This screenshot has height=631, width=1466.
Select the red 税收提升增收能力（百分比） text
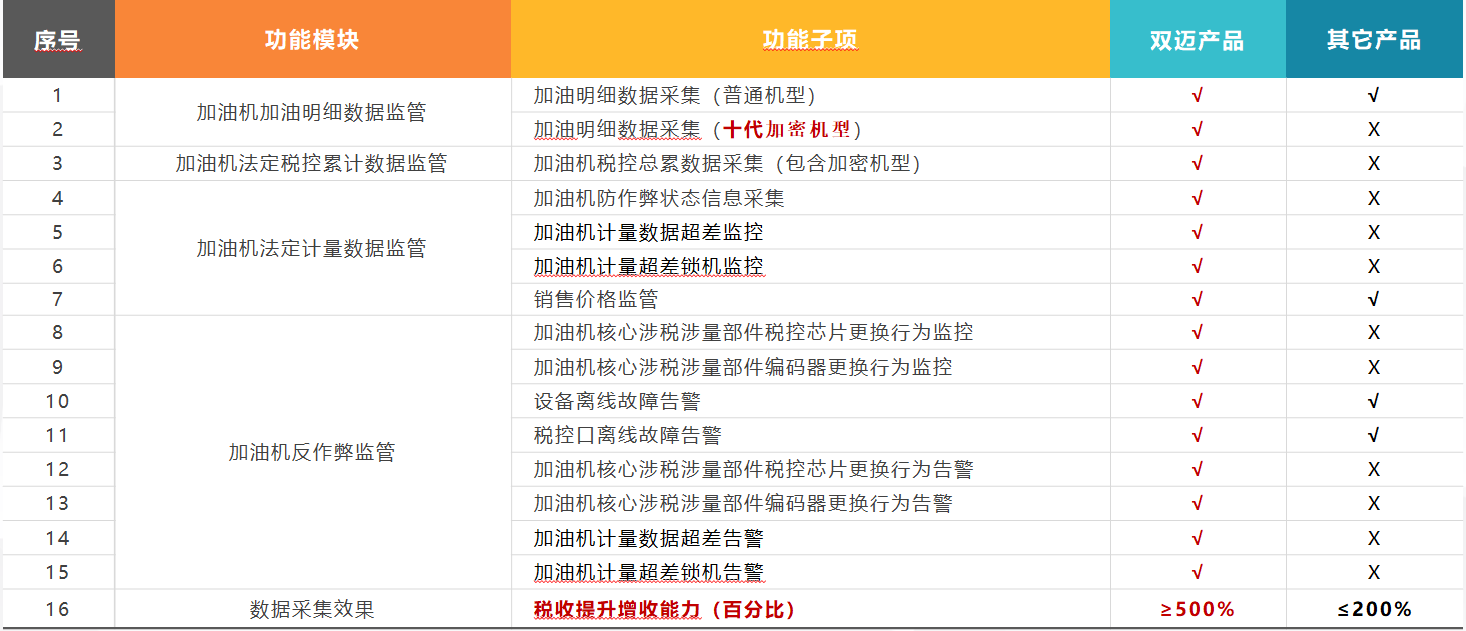coord(665,609)
